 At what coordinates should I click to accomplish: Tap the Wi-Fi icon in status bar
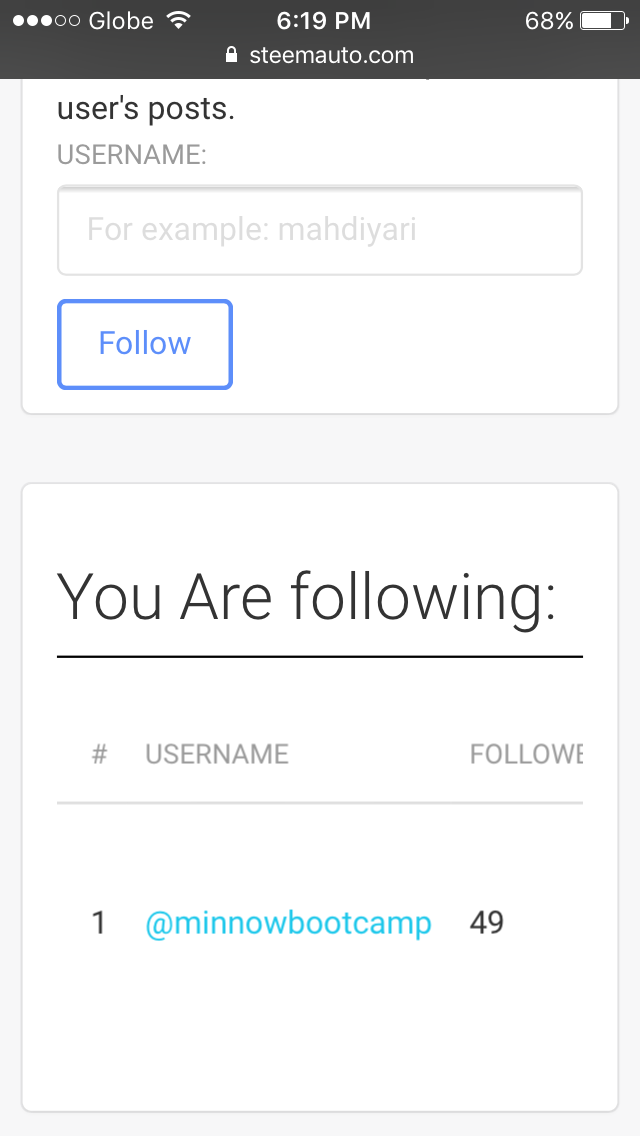(178, 20)
